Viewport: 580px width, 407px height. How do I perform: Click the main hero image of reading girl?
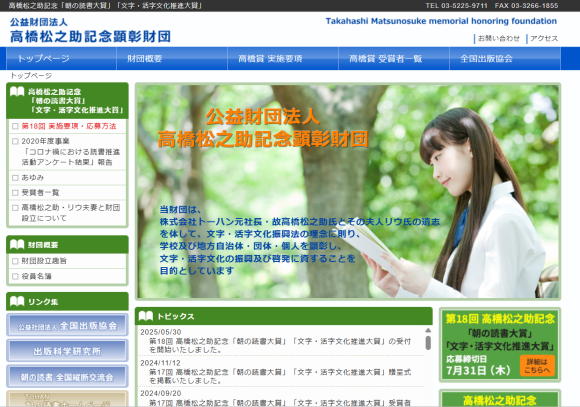348,191
